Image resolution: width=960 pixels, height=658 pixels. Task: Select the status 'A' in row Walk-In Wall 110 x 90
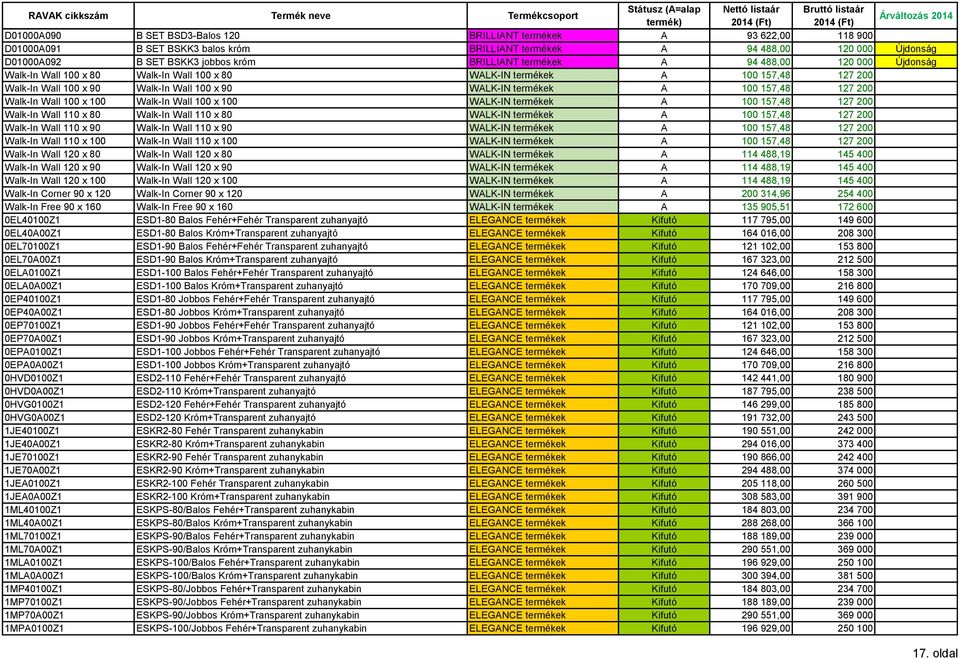[x=664, y=128]
